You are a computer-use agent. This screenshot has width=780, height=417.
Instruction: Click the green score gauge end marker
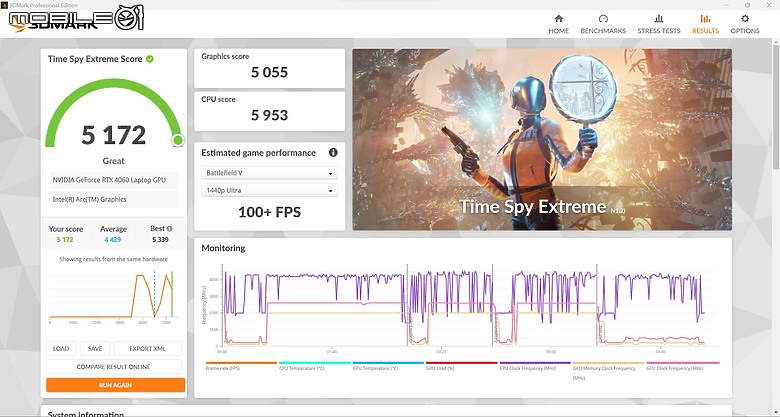point(178,141)
